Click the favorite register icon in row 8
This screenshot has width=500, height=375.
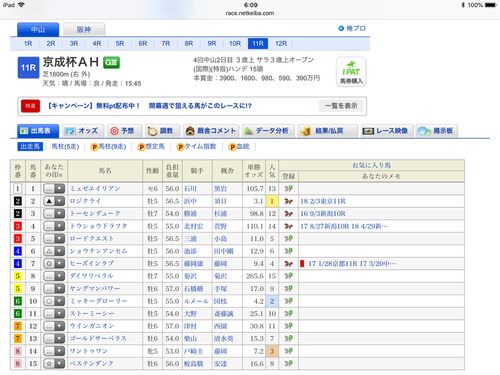click(x=288, y=276)
